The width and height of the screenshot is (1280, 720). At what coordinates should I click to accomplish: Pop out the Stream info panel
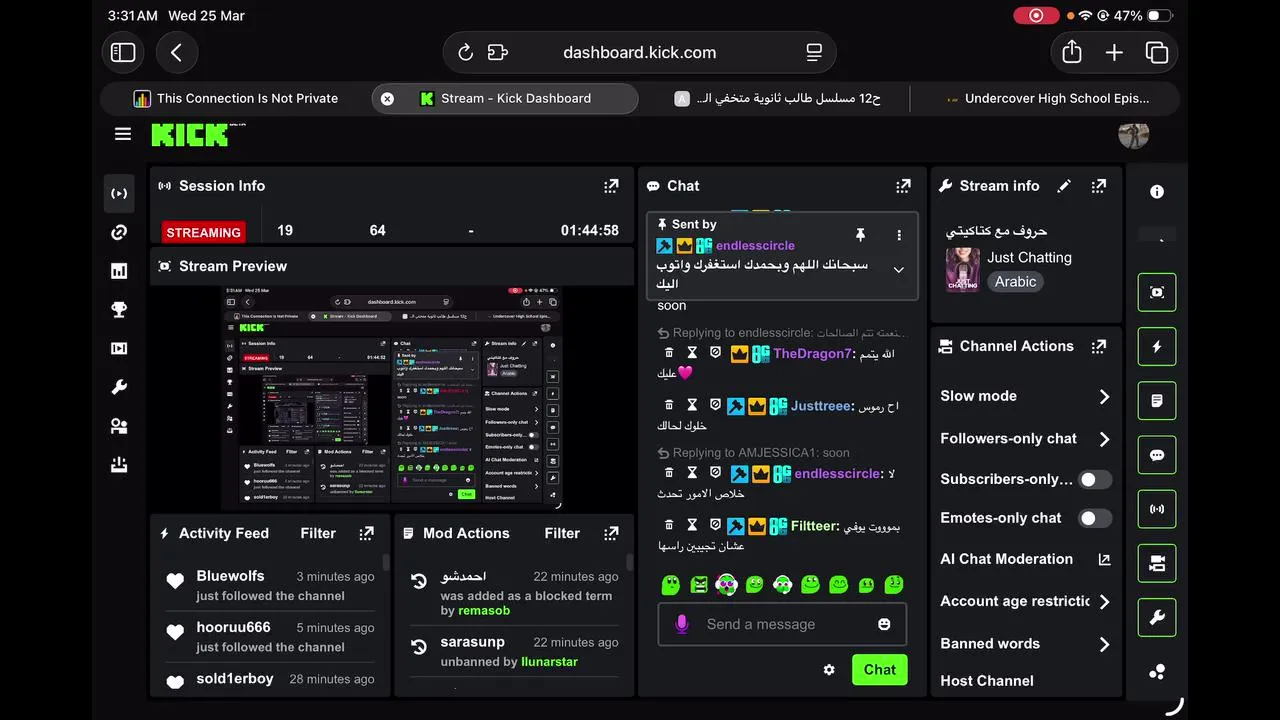[x=1099, y=186]
